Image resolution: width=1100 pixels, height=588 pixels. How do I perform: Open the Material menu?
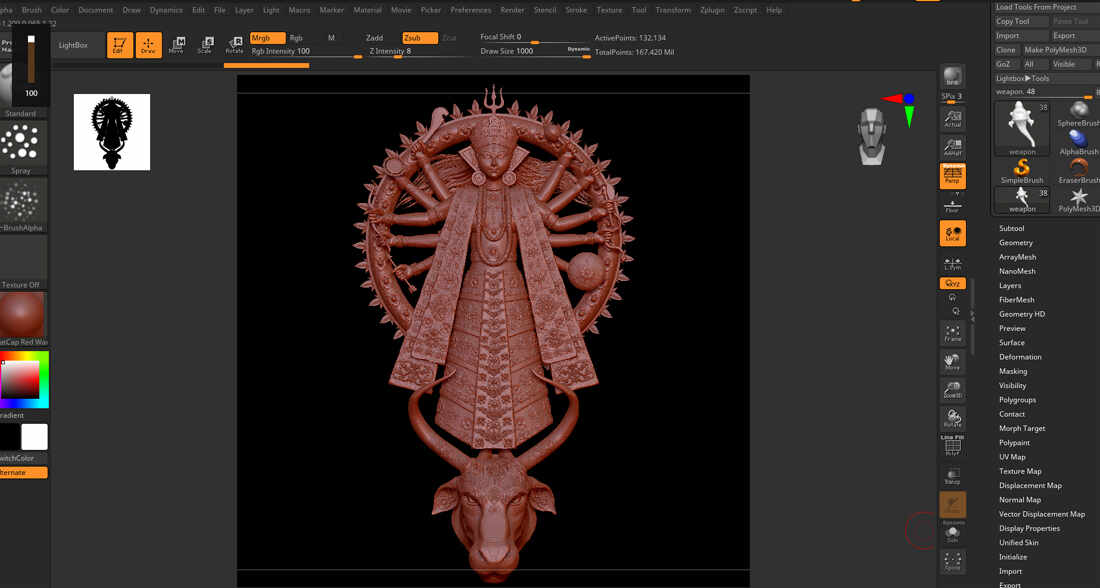click(x=368, y=10)
